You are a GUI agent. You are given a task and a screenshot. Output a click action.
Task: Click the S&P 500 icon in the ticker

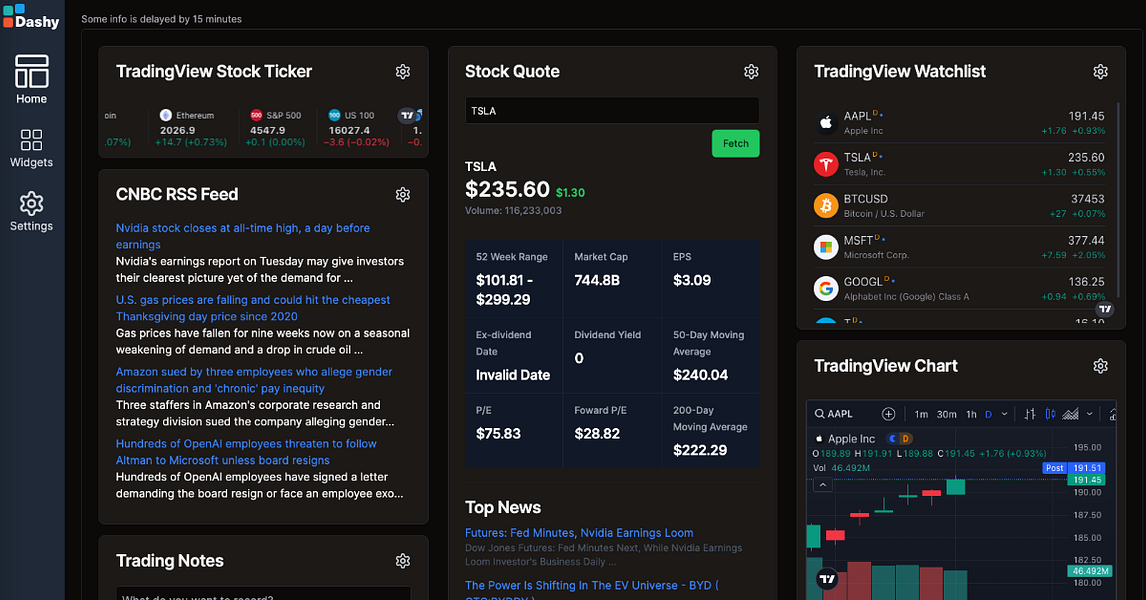[x=256, y=115]
